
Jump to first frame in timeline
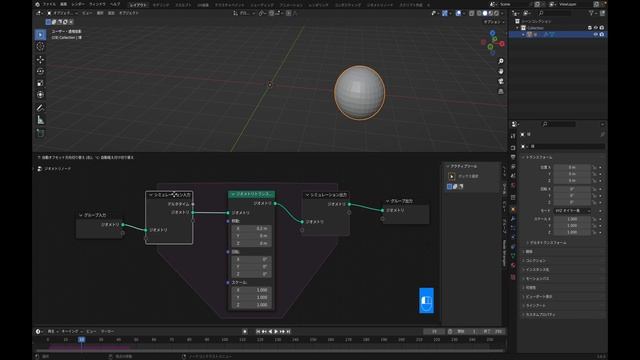258,331
